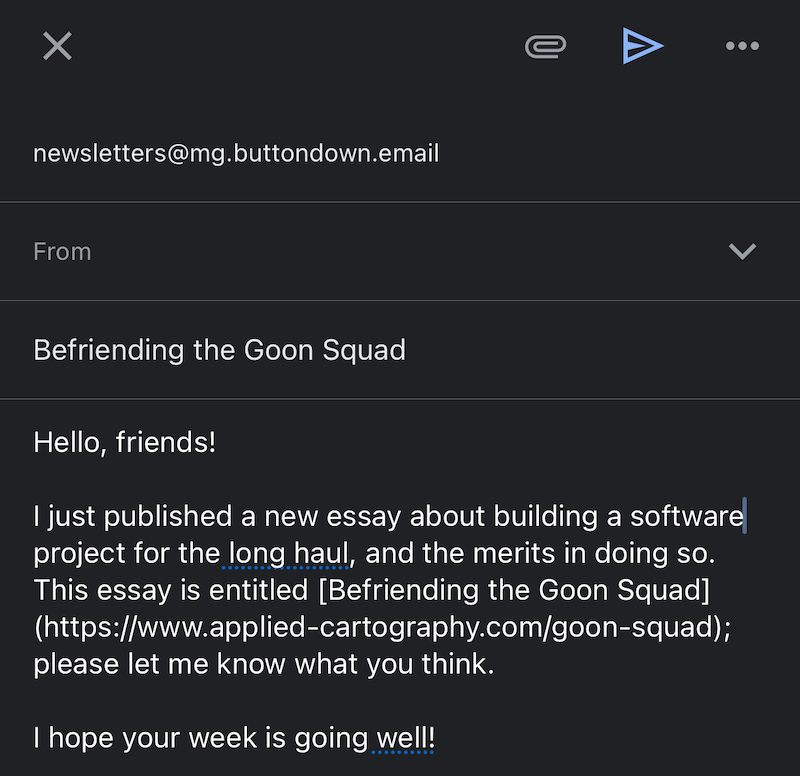800x776 pixels.
Task: Place cursor on "I hope your week"
Action: (160, 739)
